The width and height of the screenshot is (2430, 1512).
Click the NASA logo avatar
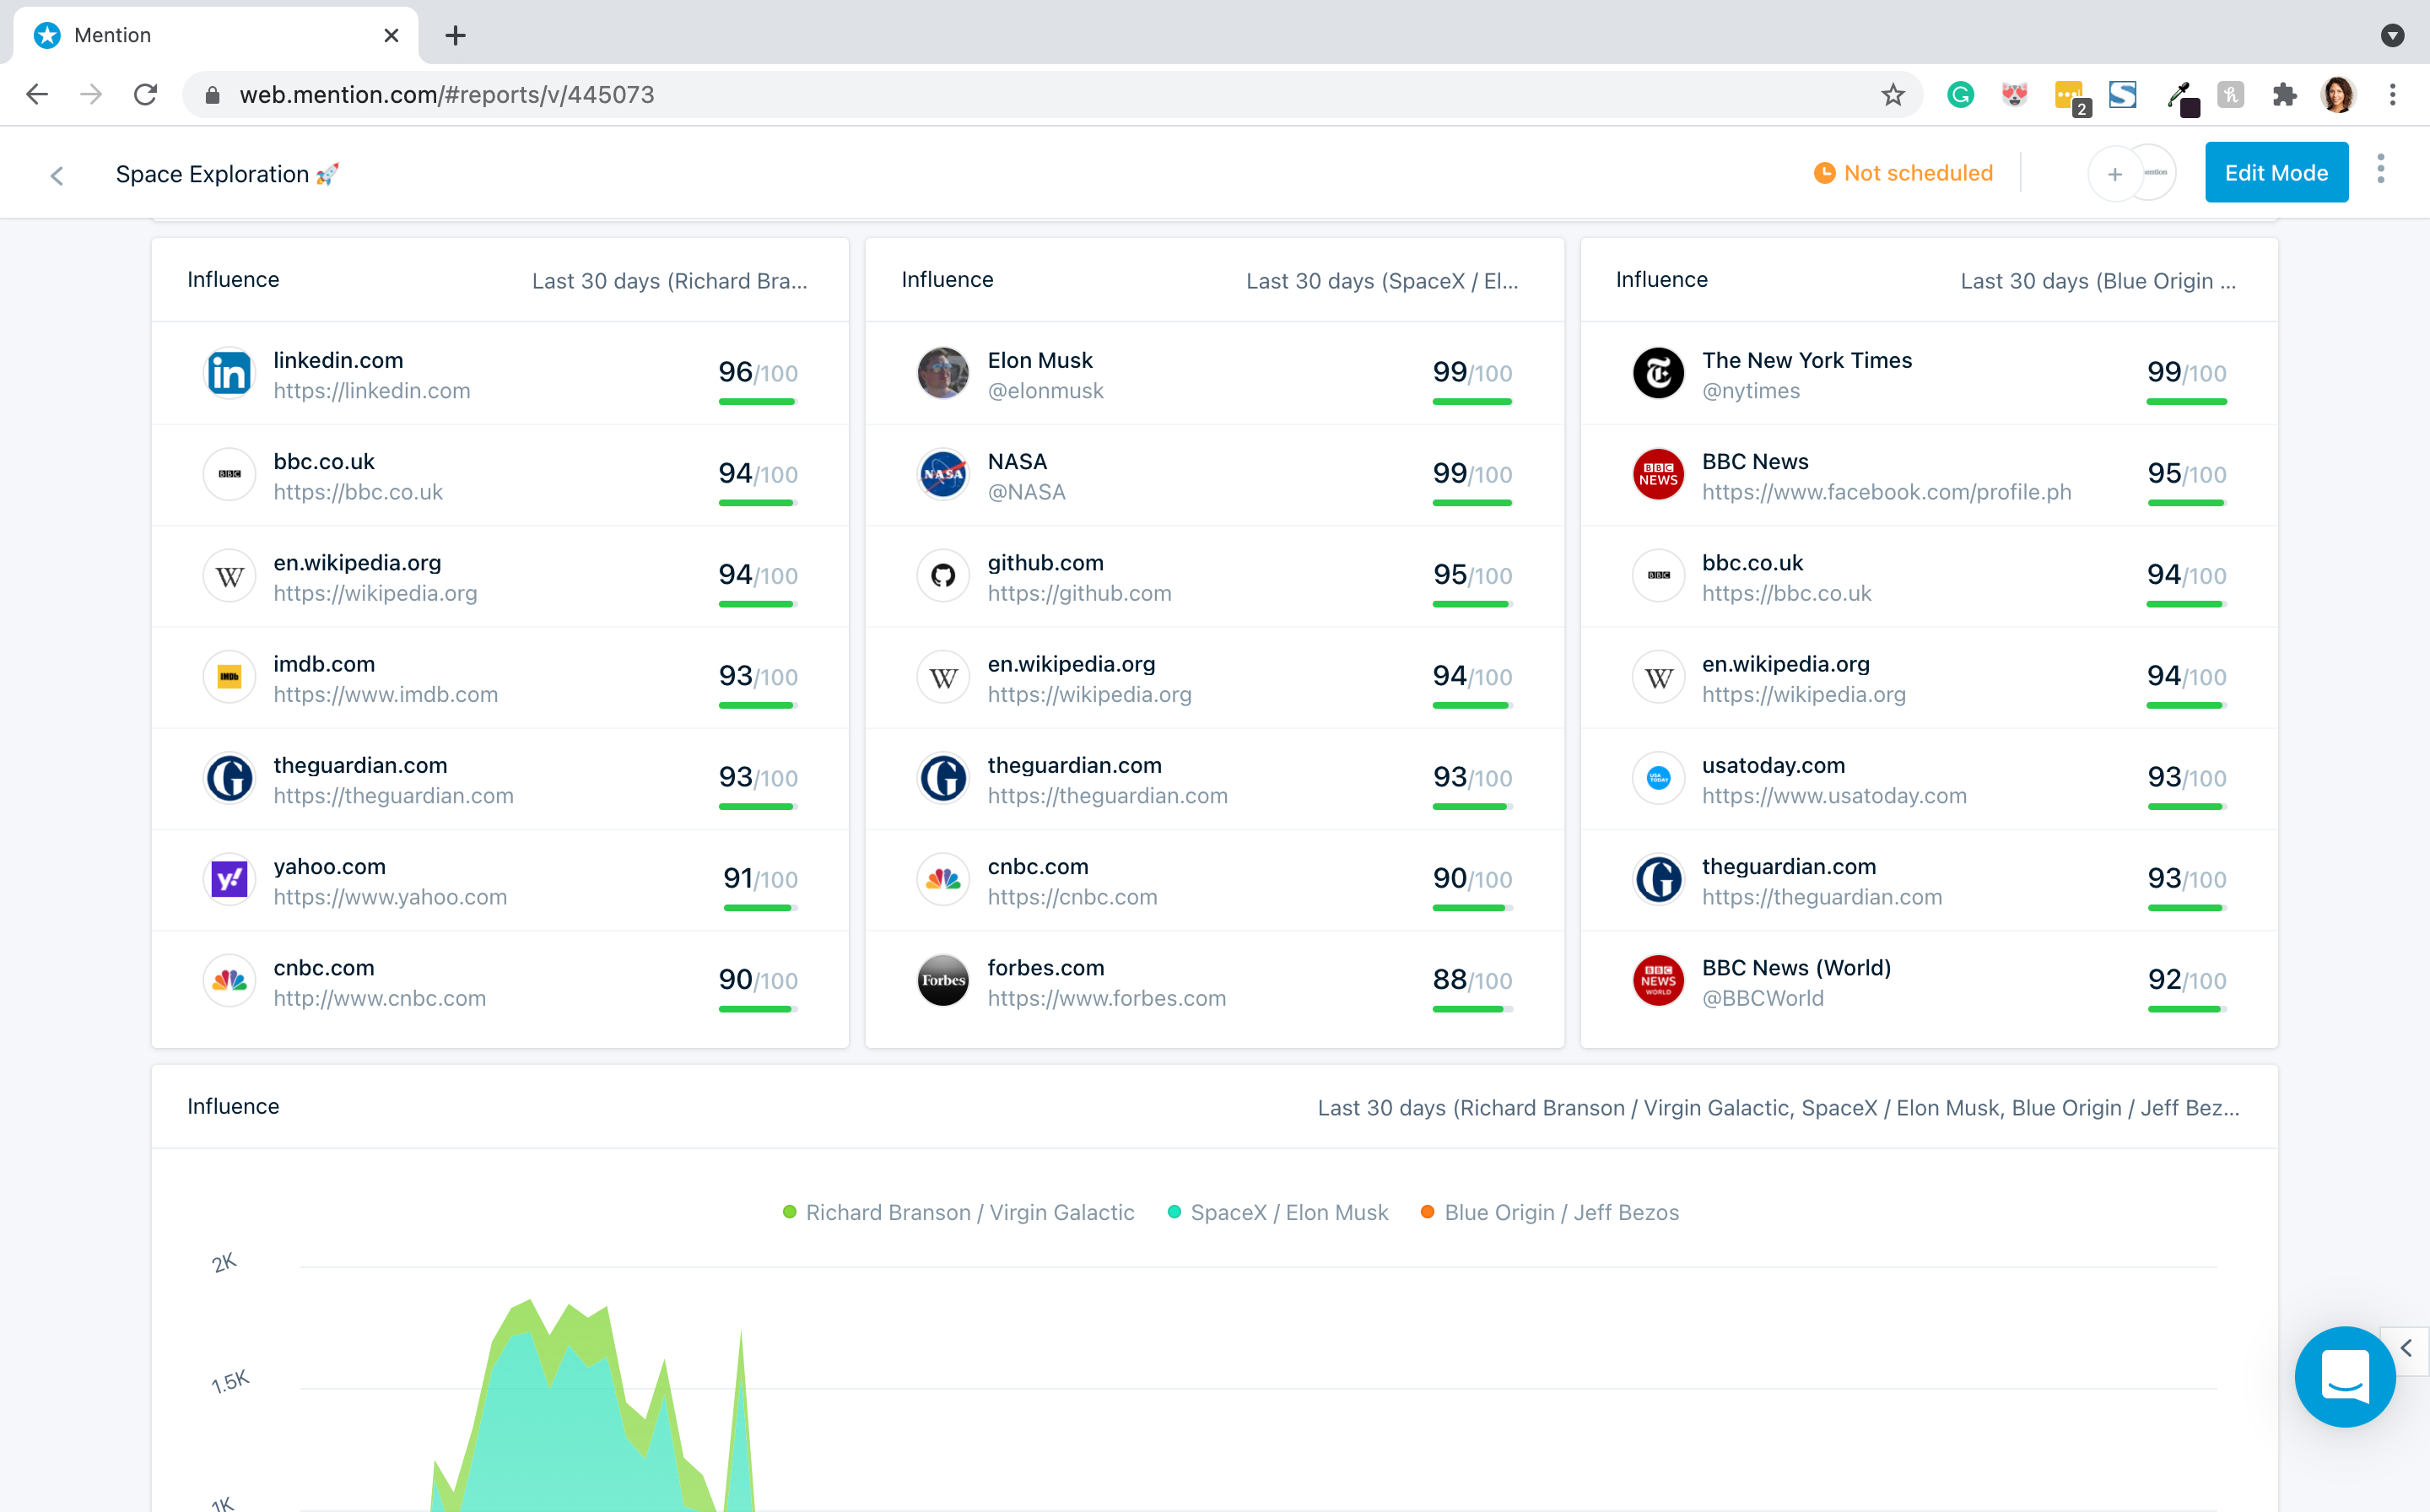click(942, 475)
